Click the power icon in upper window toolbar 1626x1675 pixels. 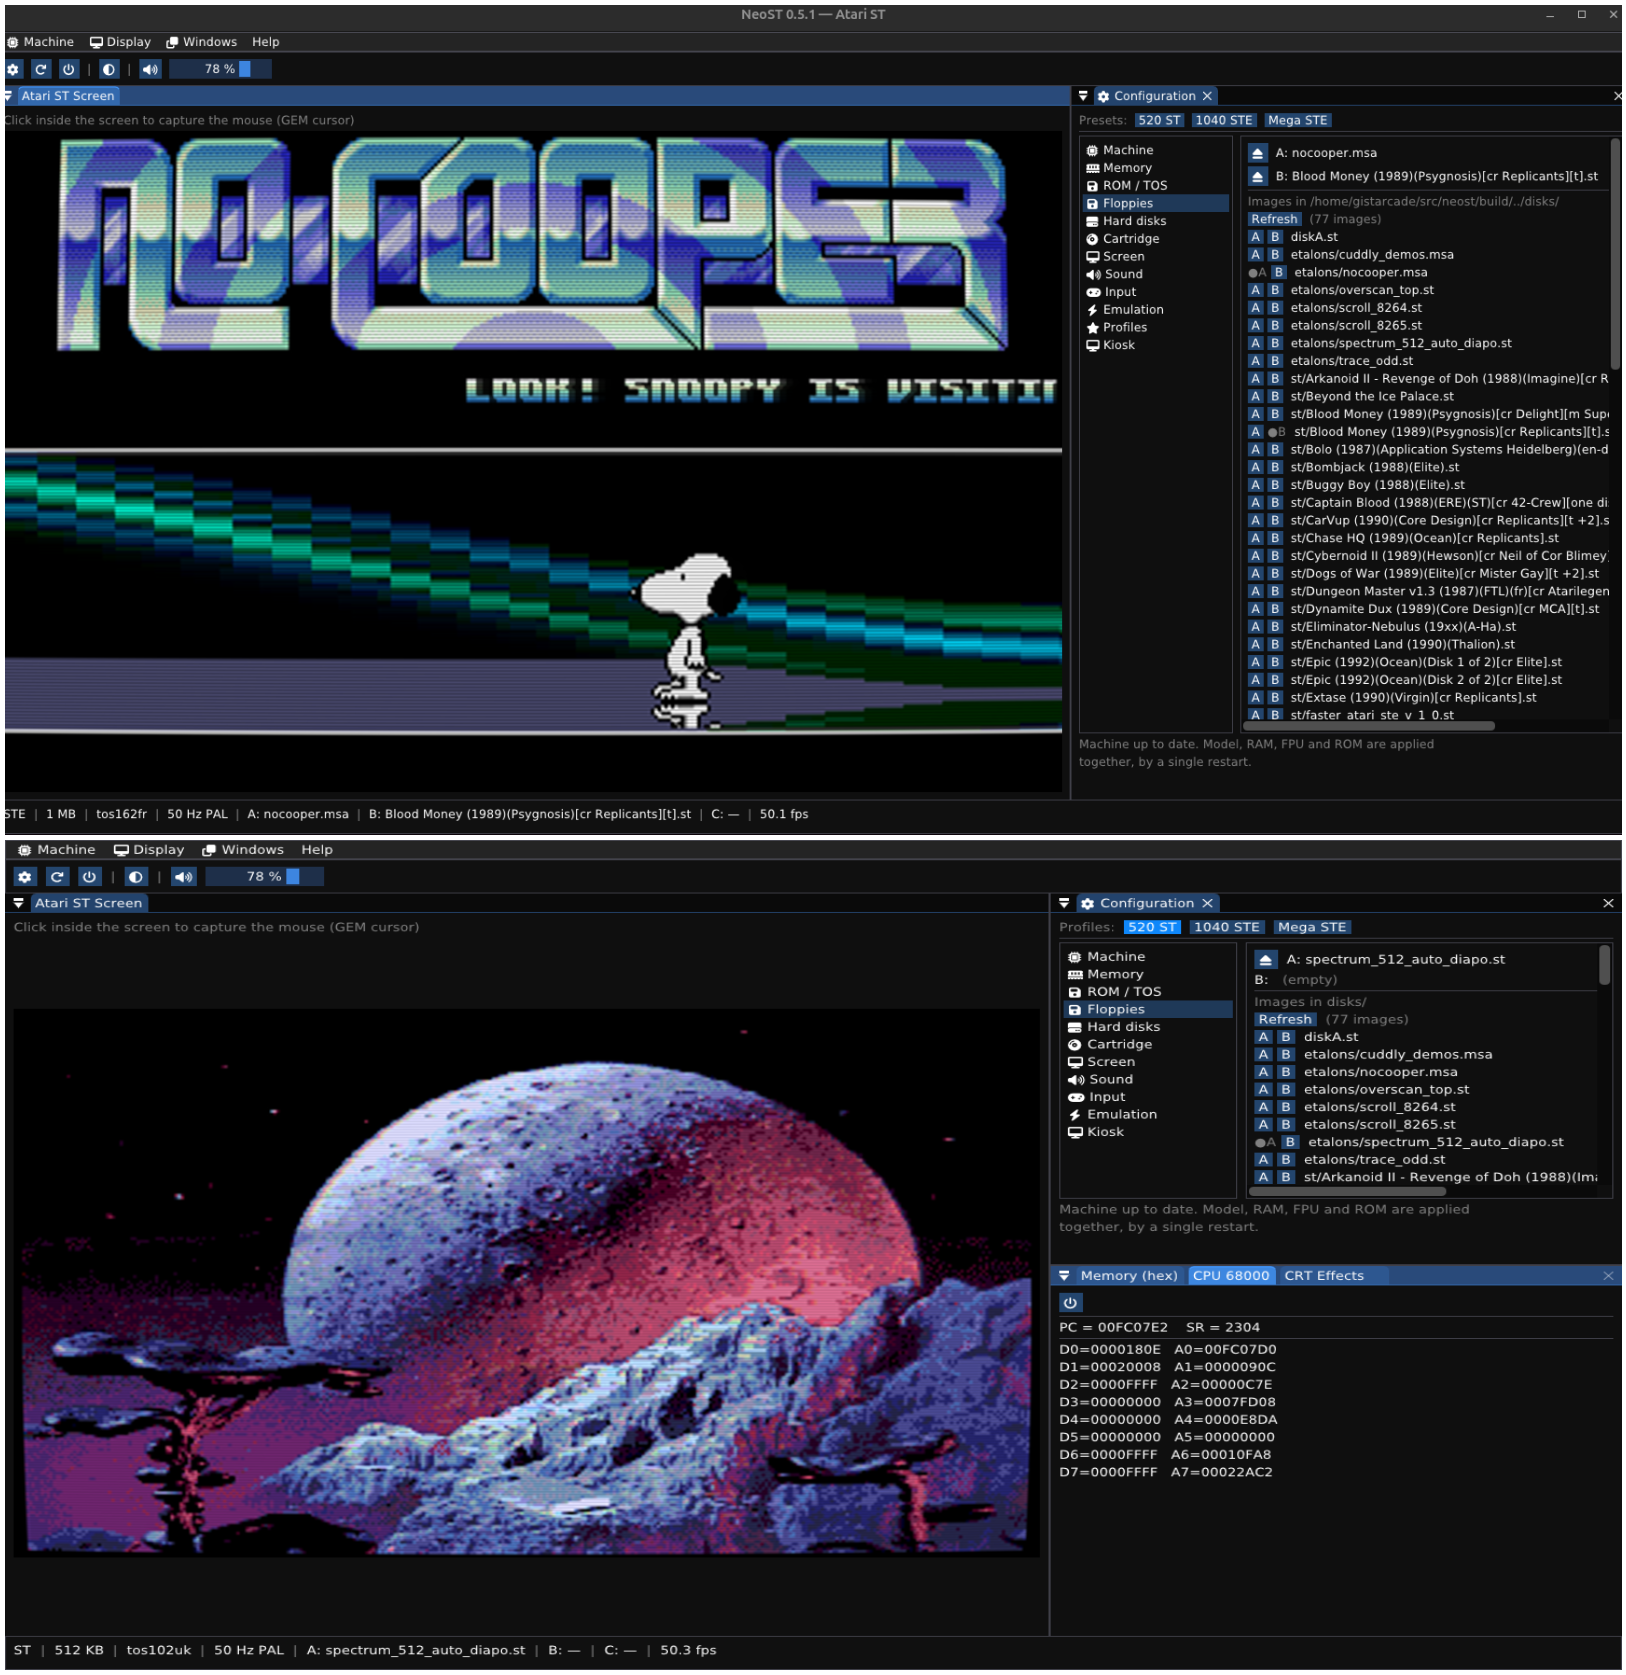(x=68, y=70)
